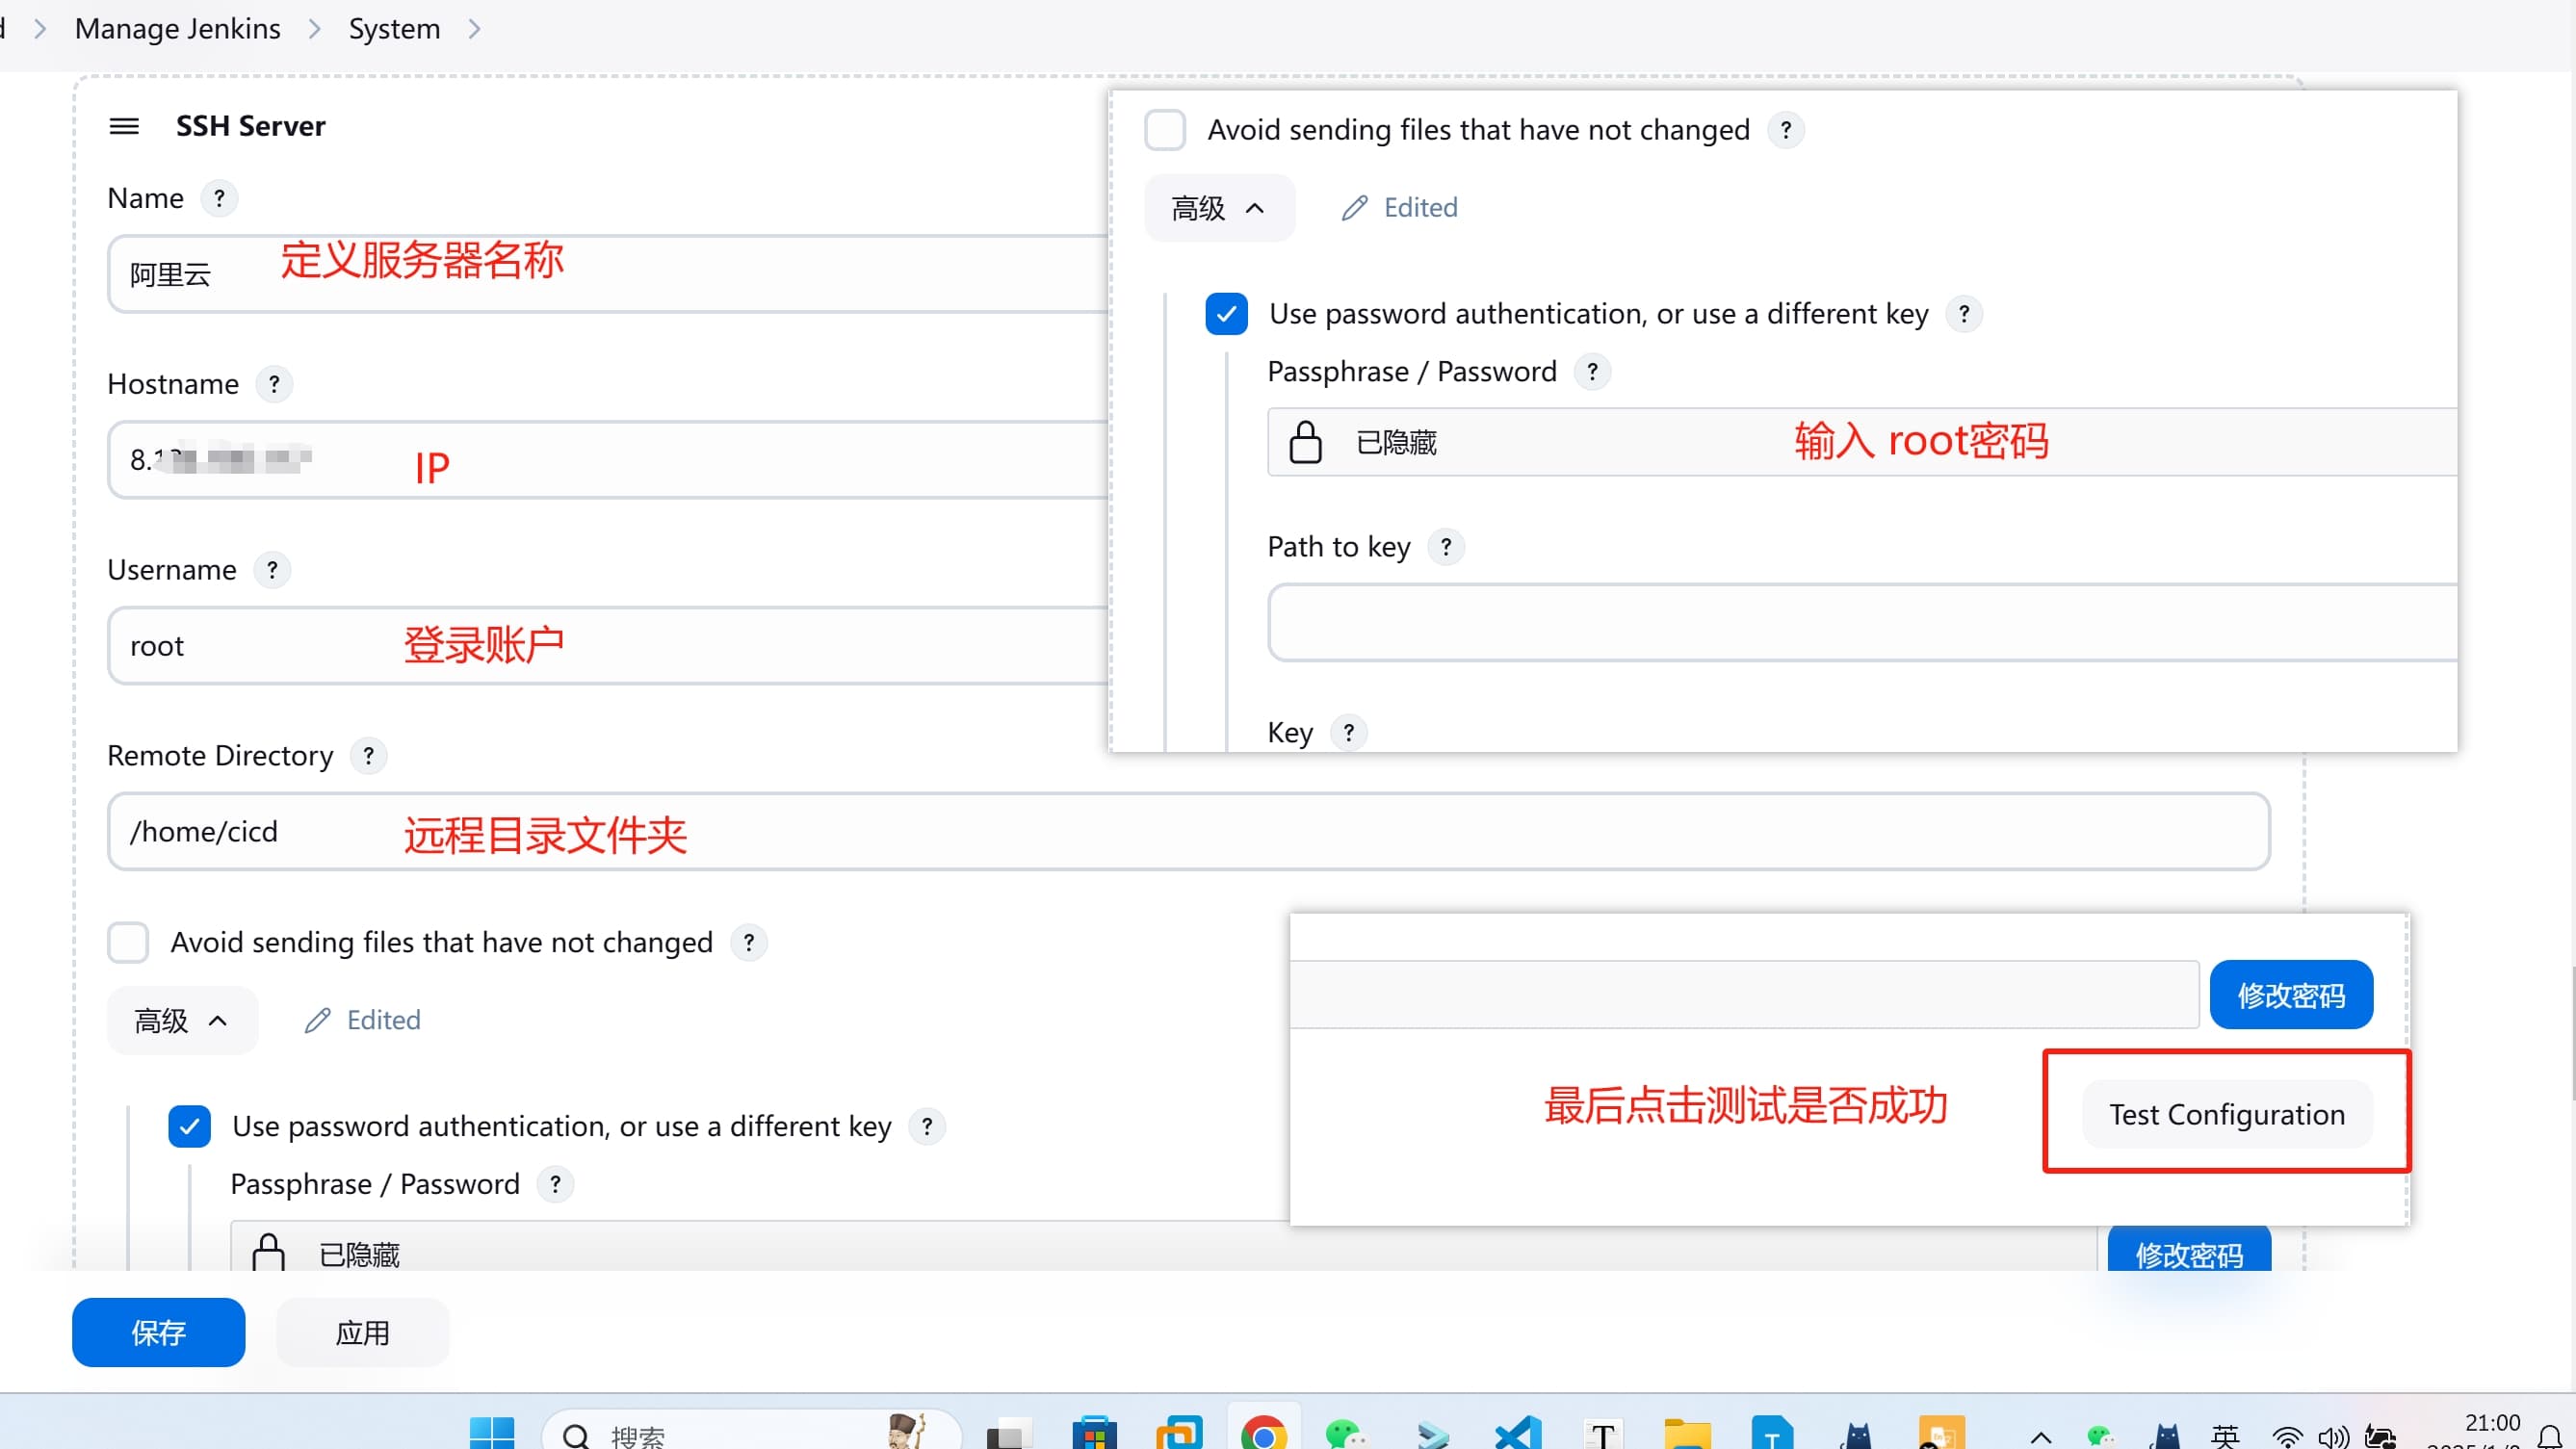Screen dimensions: 2576x1449
Task: Show hidden system tray icons
Action: [2041, 1438]
